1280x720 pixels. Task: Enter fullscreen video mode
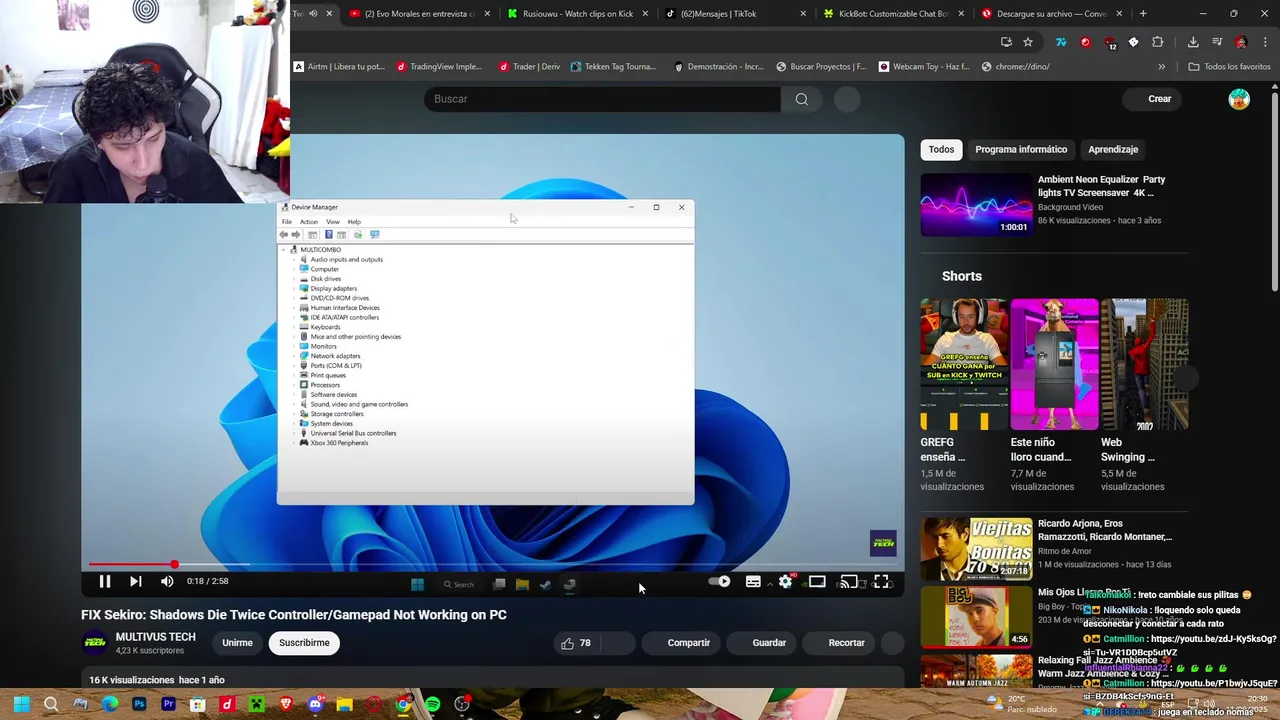pos(881,581)
